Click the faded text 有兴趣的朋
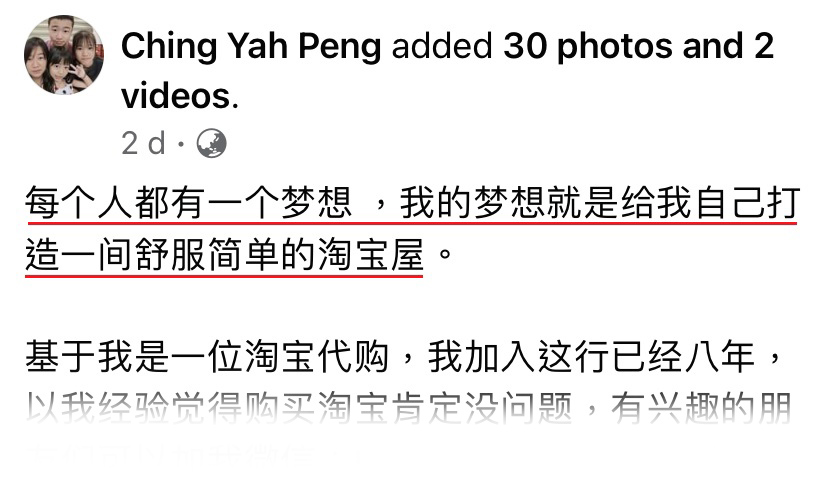This screenshot has width=828, height=485. [701, 408]
